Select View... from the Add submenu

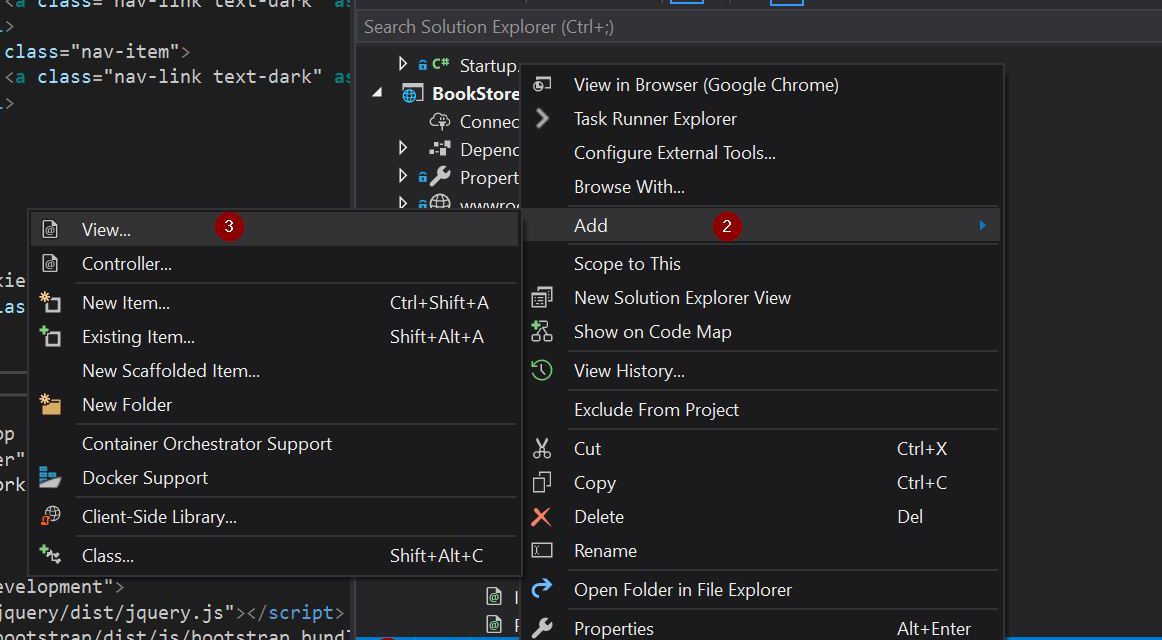tap(106, 230)
